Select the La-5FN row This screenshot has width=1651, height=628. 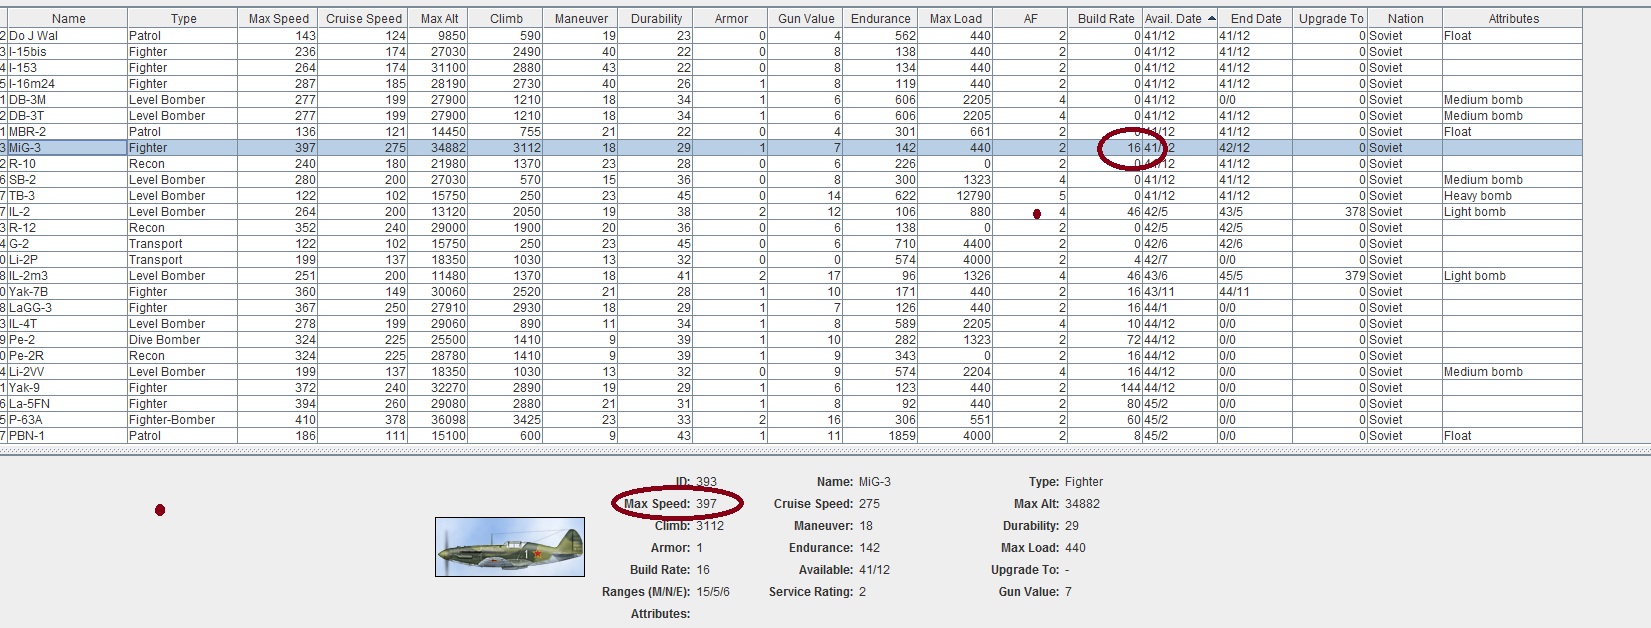coord(791,403)
